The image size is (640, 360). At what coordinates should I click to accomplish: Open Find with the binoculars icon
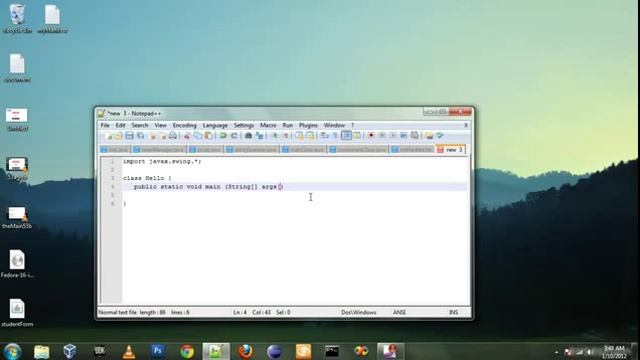pos(248,136)
